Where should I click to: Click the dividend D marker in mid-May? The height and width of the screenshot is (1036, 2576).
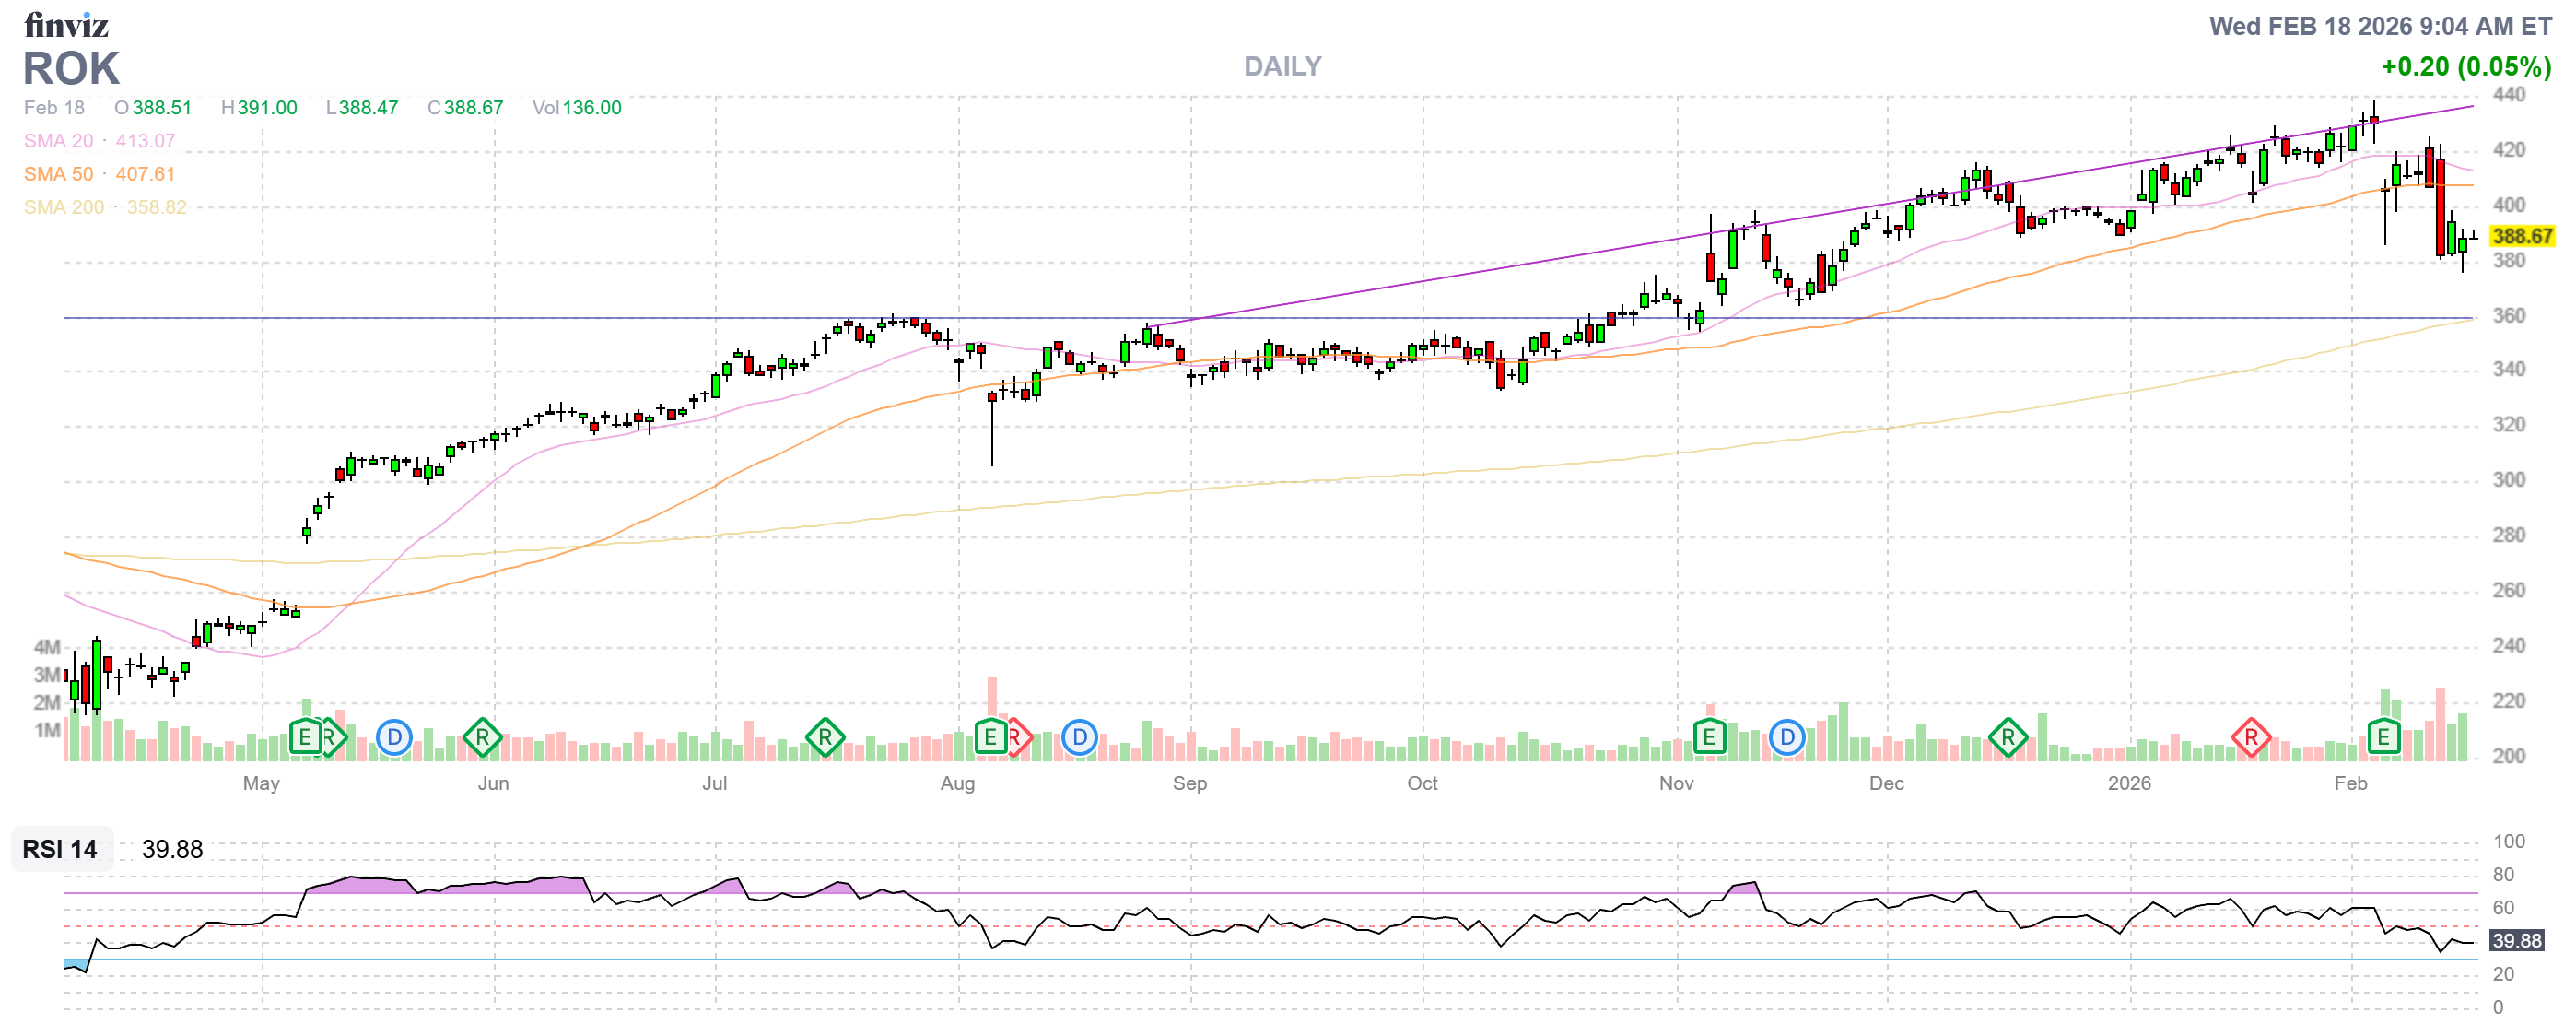394,739
